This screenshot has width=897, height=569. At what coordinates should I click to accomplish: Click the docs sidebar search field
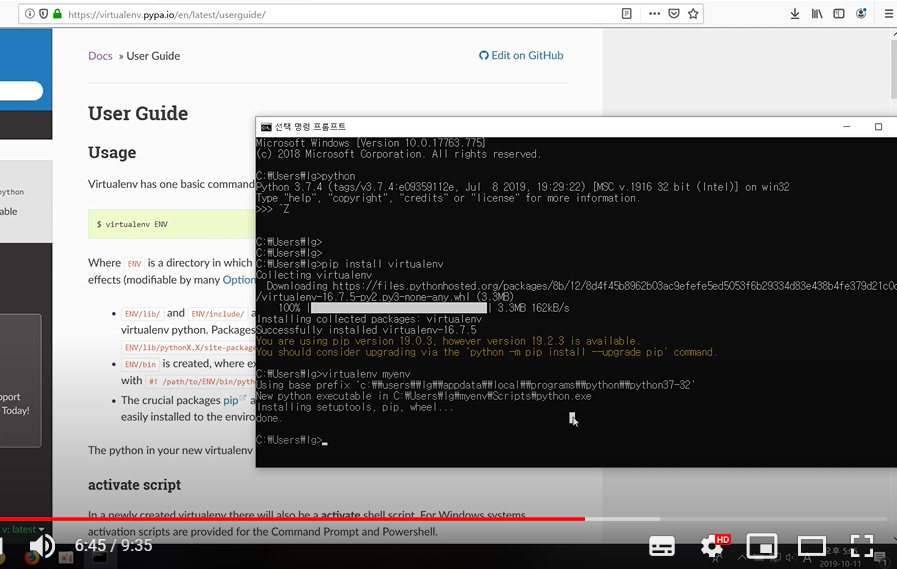(x=21, y=90)
